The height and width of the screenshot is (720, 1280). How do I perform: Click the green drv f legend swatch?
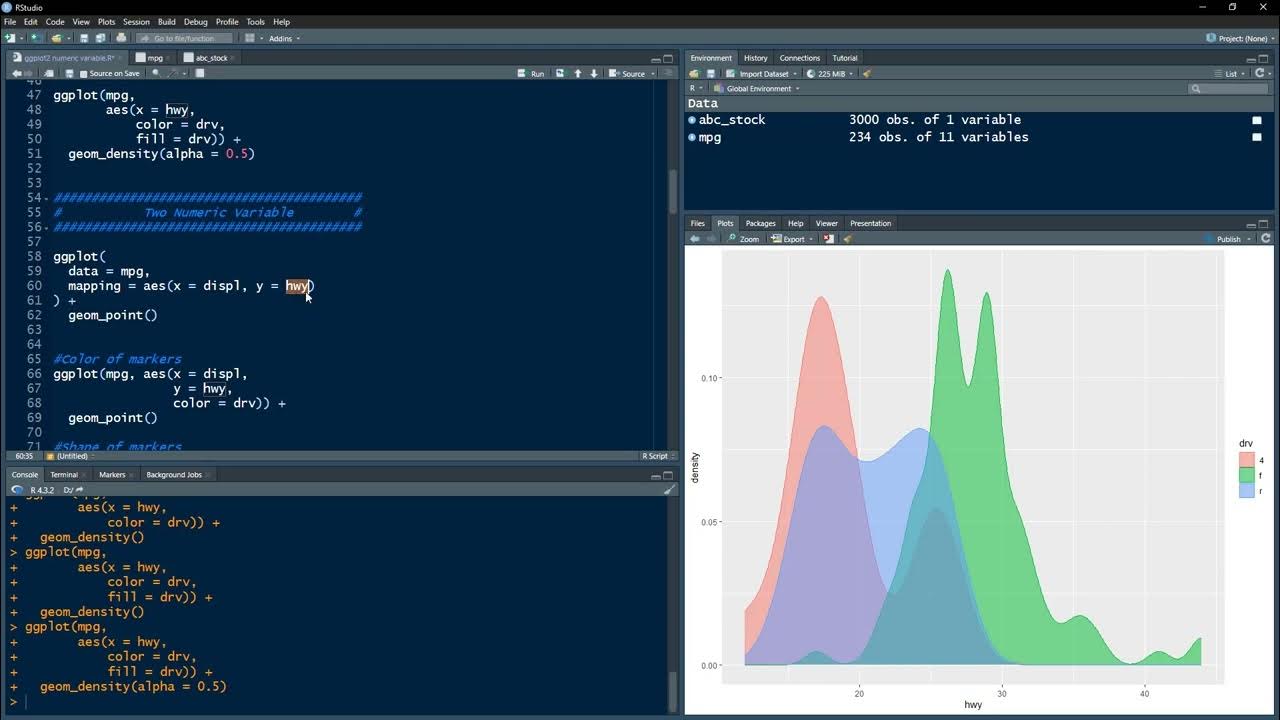tap(1247, 475)
